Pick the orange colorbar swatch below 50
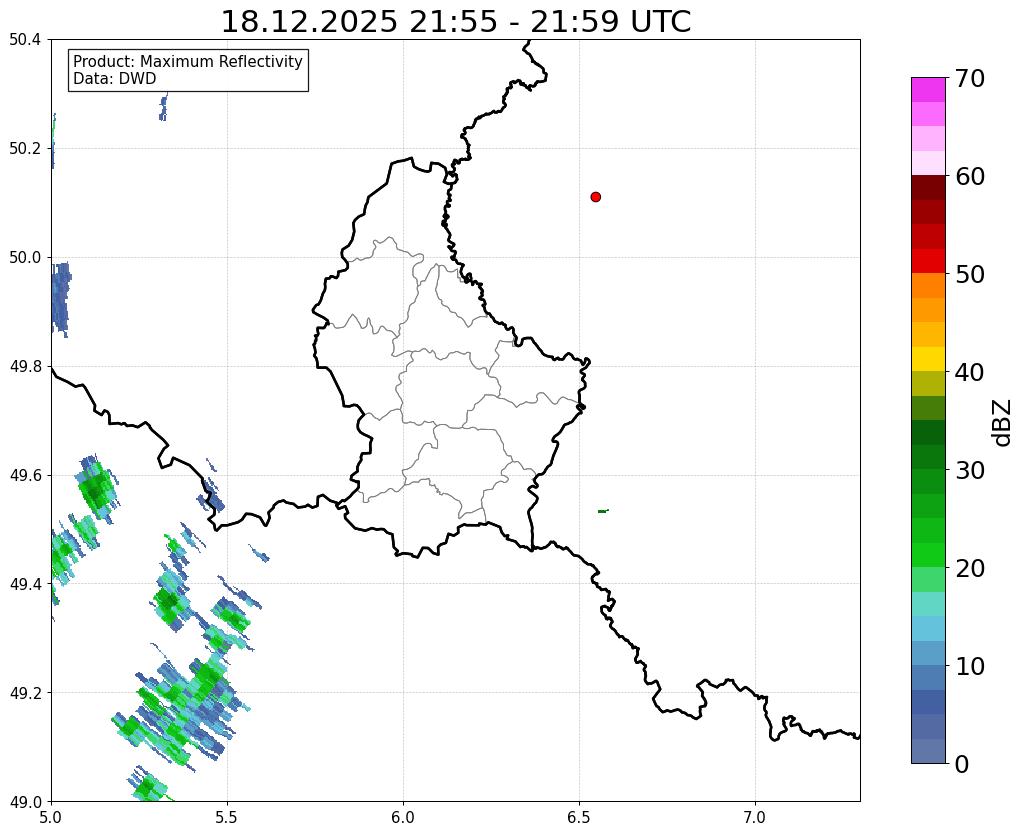 click(x=928, y=286)
